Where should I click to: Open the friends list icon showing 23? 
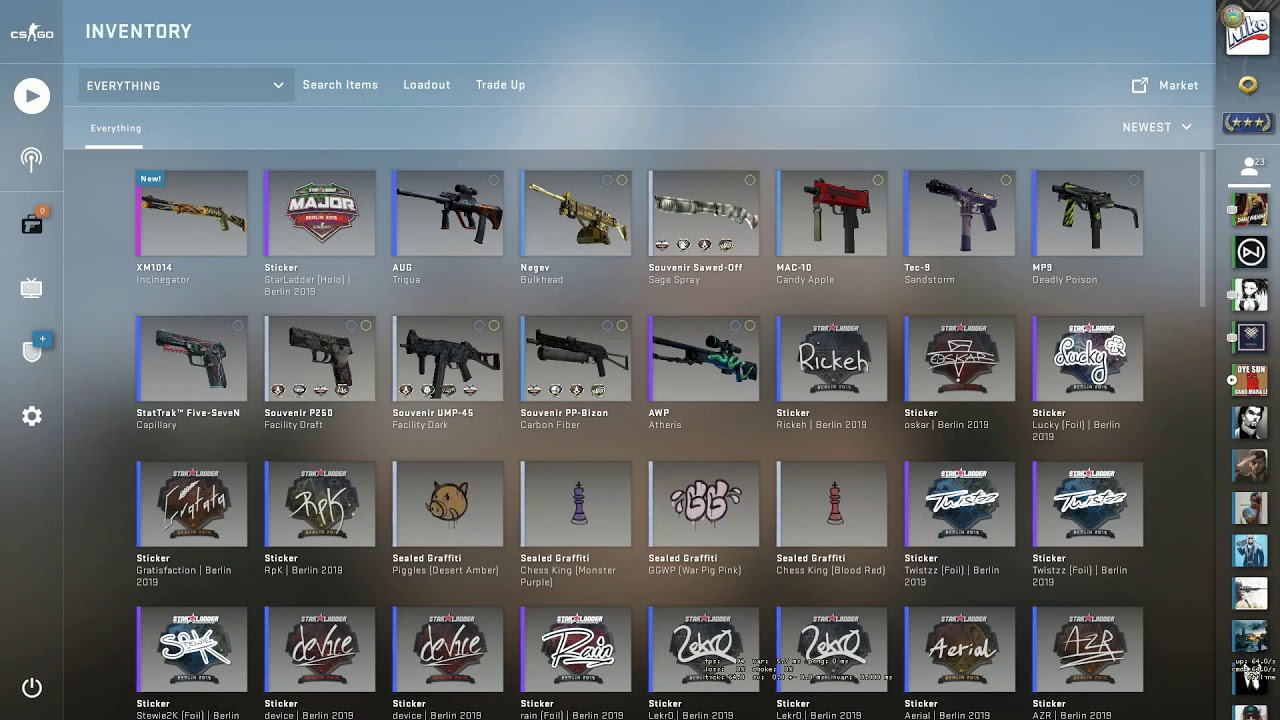click(1250, 166)
